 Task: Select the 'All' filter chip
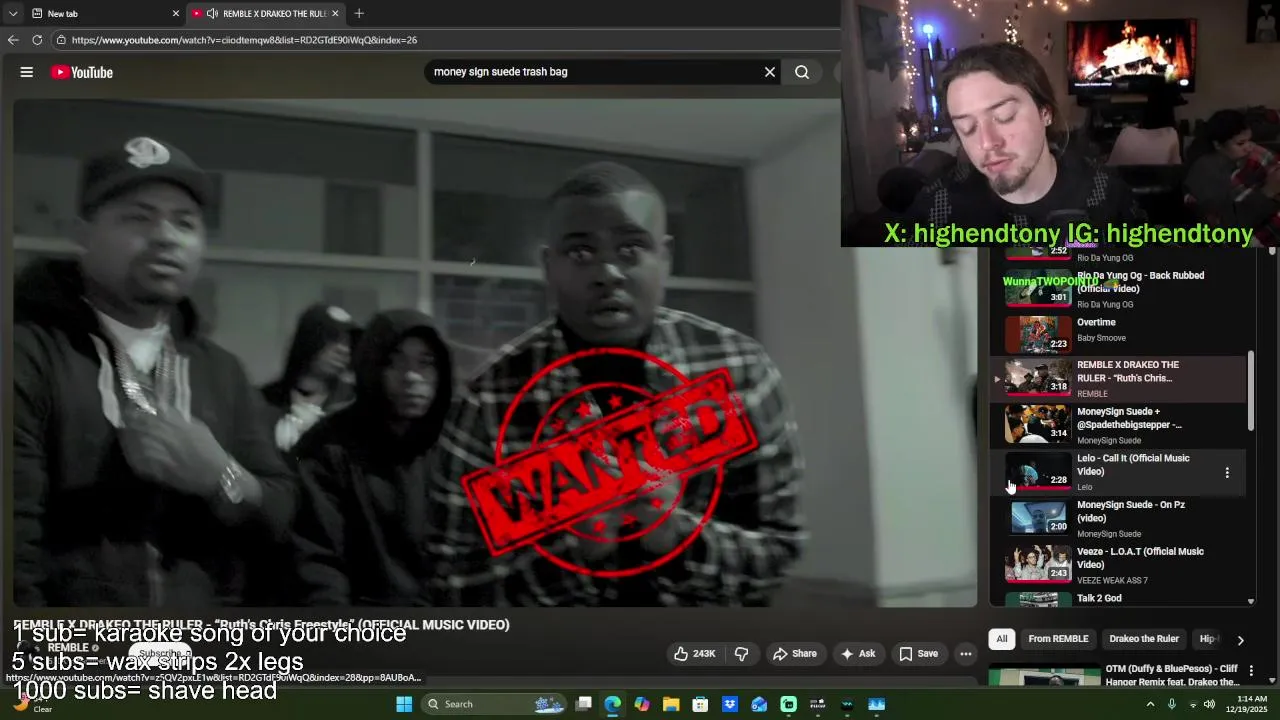[x=1002, y=639]
